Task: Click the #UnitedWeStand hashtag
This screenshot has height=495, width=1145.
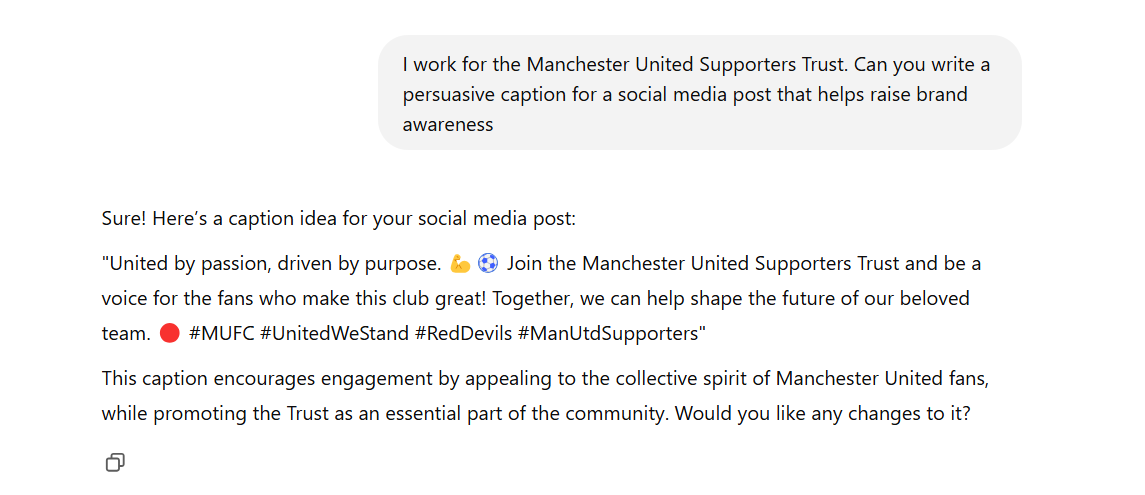Action: tap(334, 334)
